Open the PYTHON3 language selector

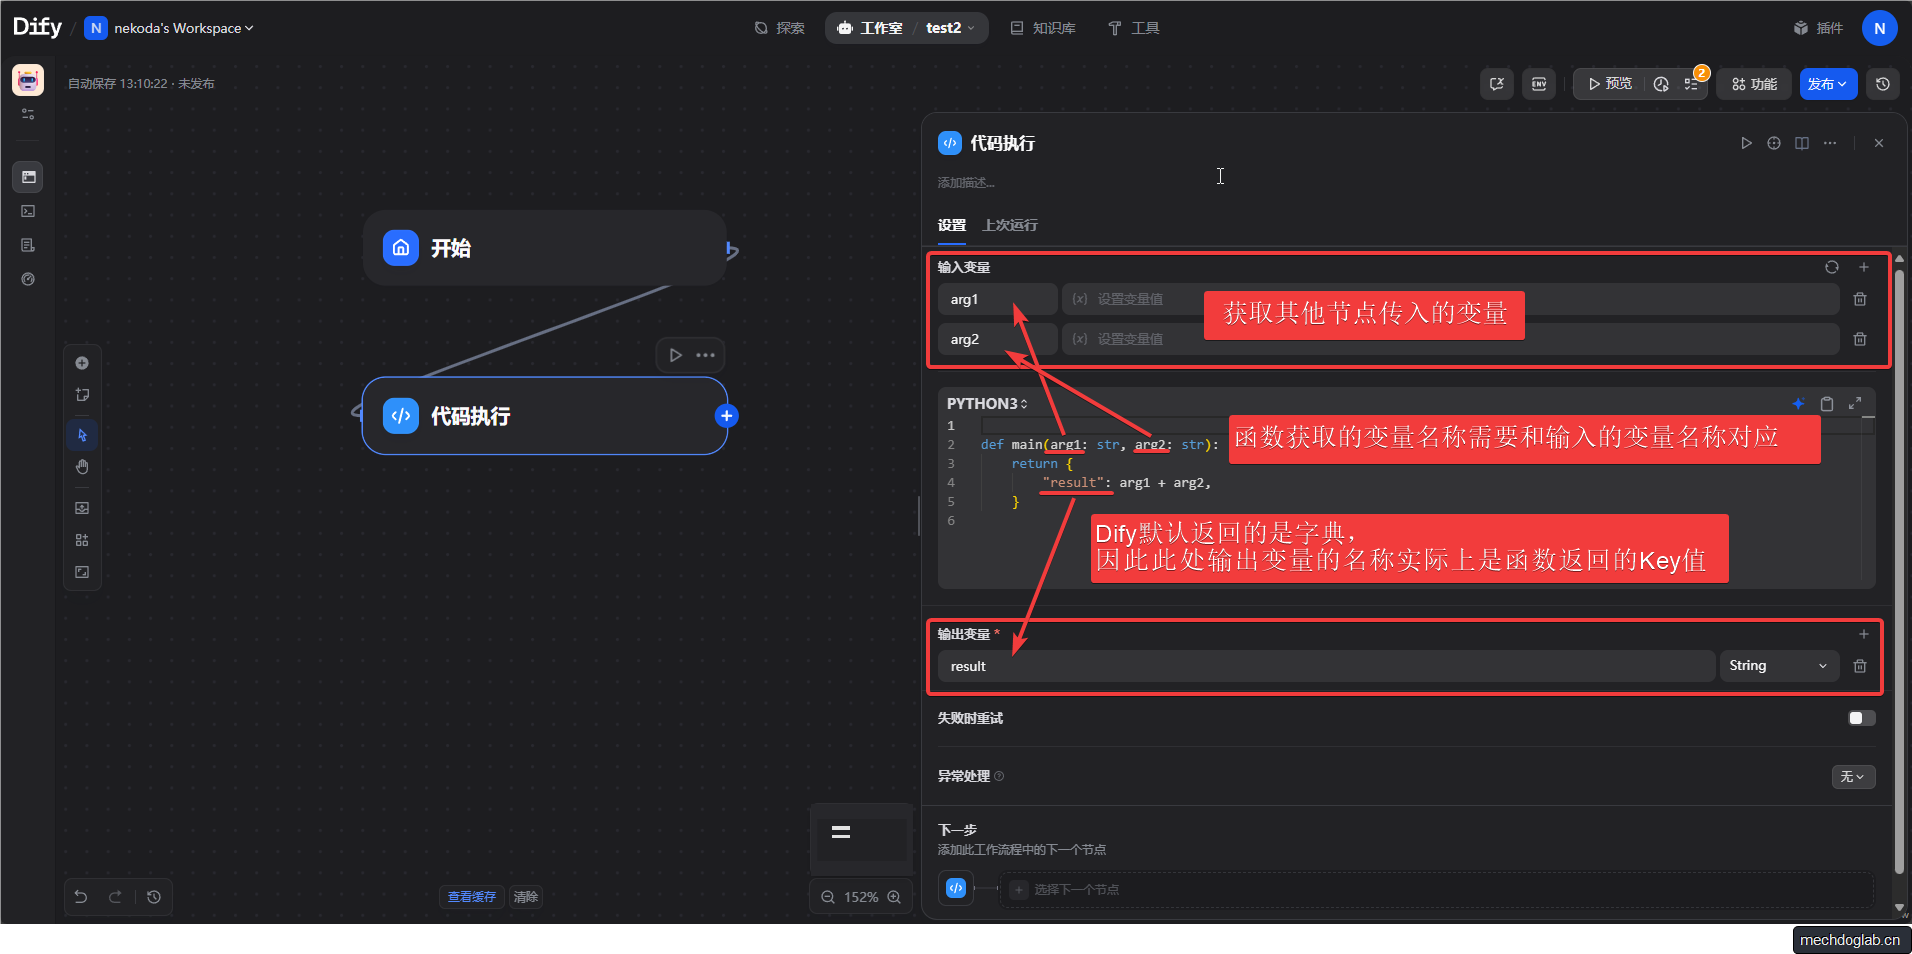click(986, 404)
